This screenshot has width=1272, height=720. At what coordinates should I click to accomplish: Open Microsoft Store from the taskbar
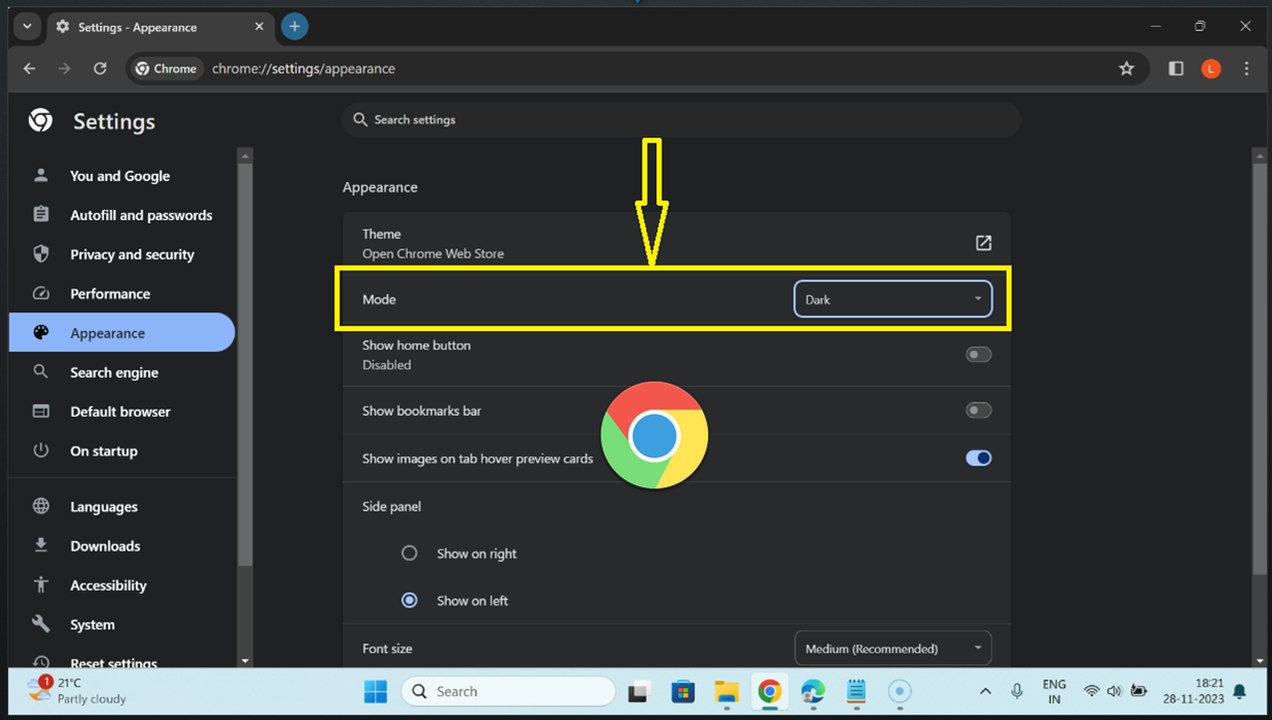(683, 691)
